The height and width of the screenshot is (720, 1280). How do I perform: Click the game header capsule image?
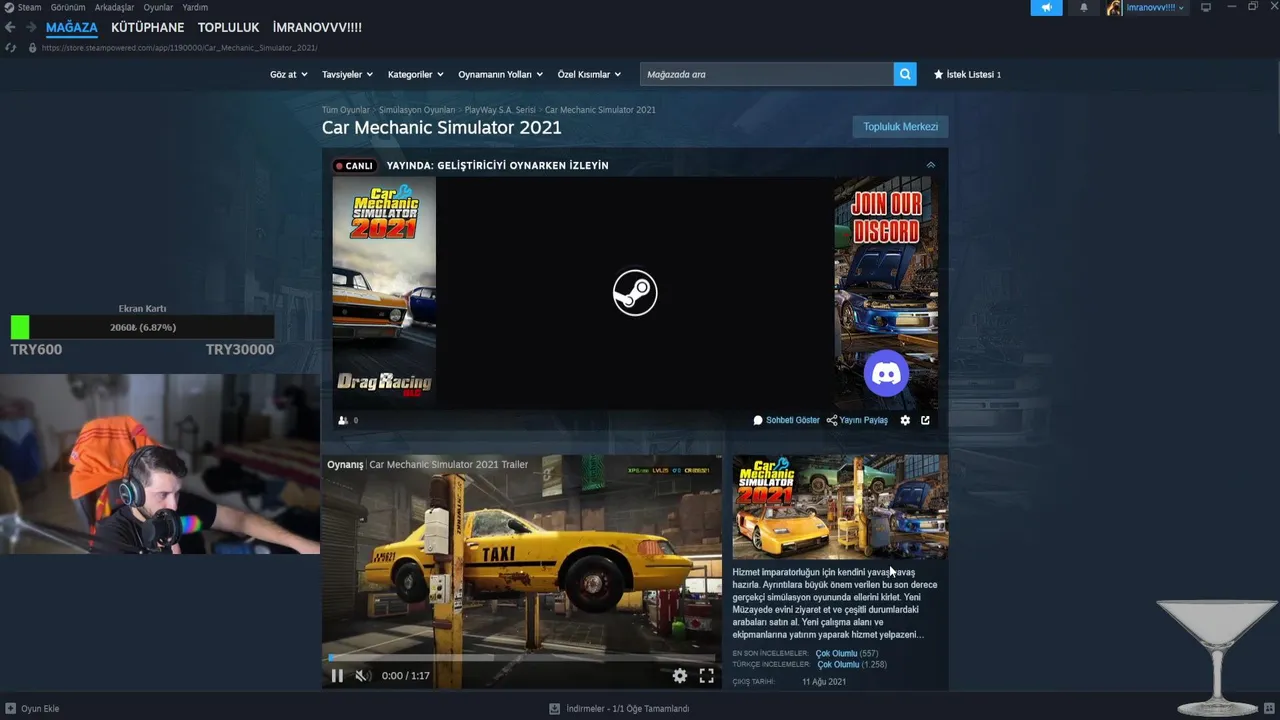coord(840,506)
